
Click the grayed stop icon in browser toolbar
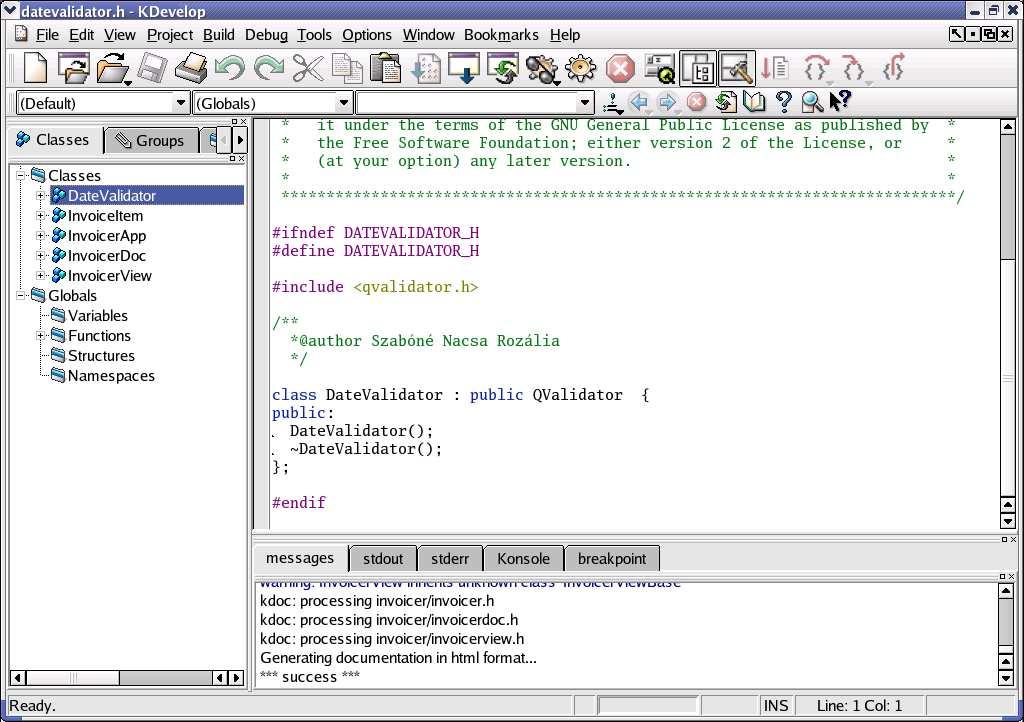click(x=696, y=102)
